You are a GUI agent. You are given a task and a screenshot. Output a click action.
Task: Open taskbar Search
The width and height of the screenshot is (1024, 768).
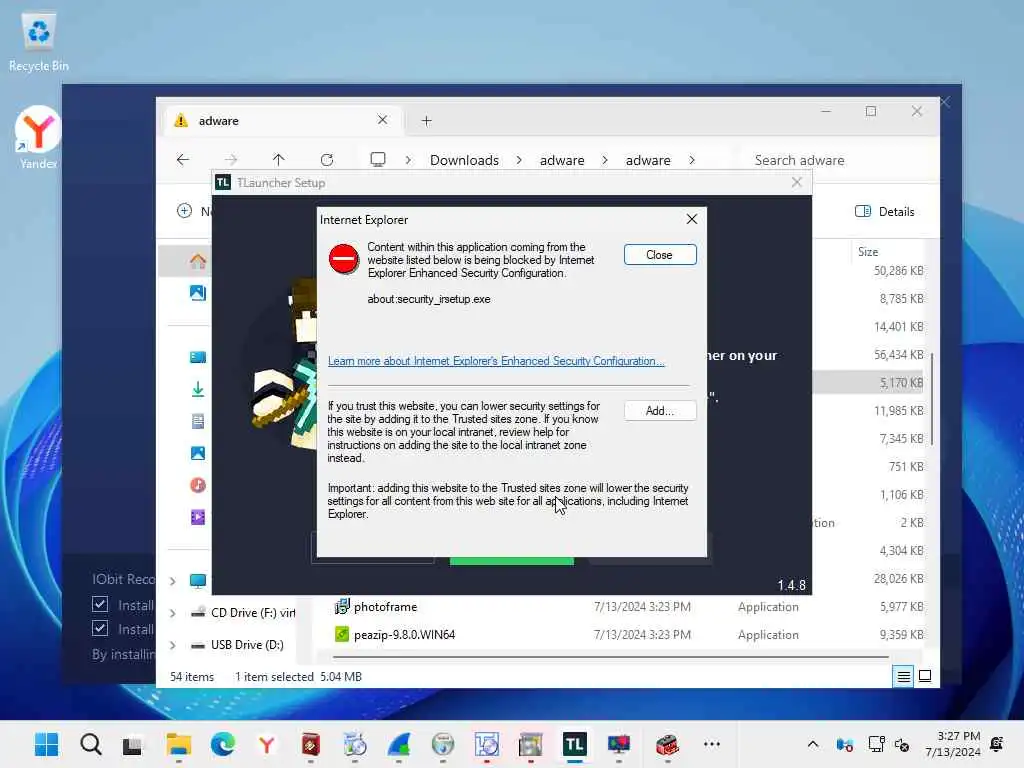[91, 744]
